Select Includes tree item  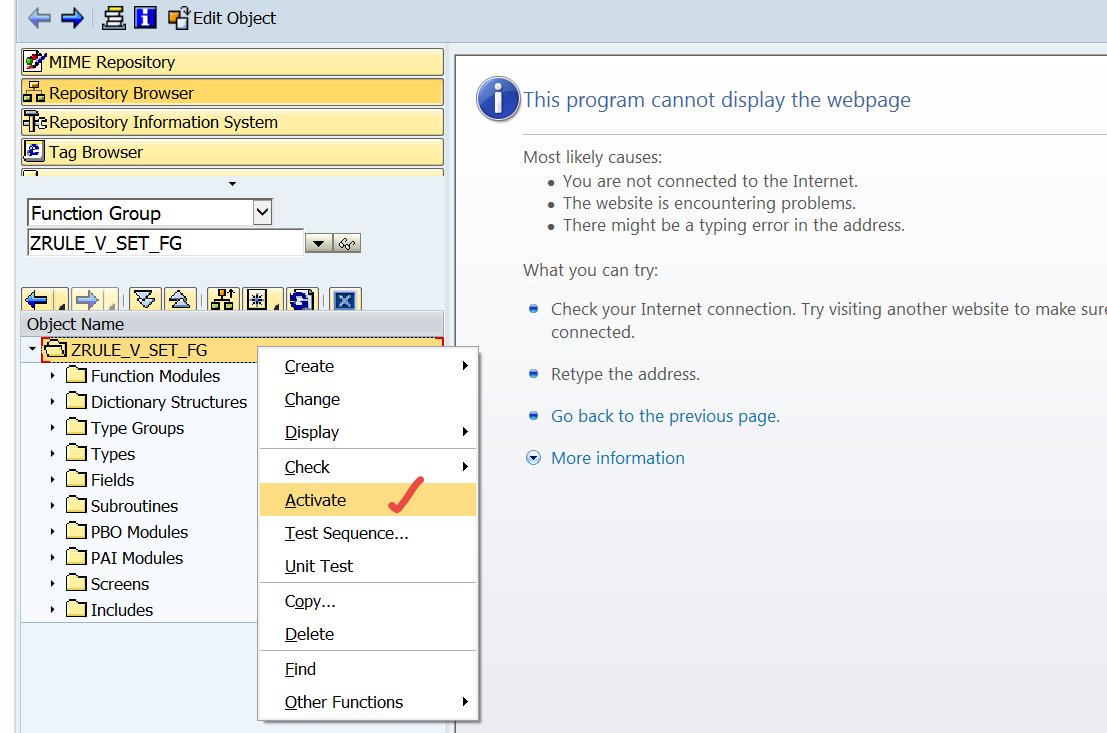point(121,610)
